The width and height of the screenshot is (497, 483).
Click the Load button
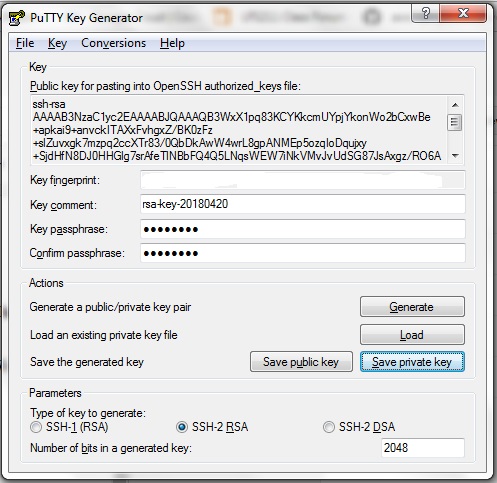[412, 335]
